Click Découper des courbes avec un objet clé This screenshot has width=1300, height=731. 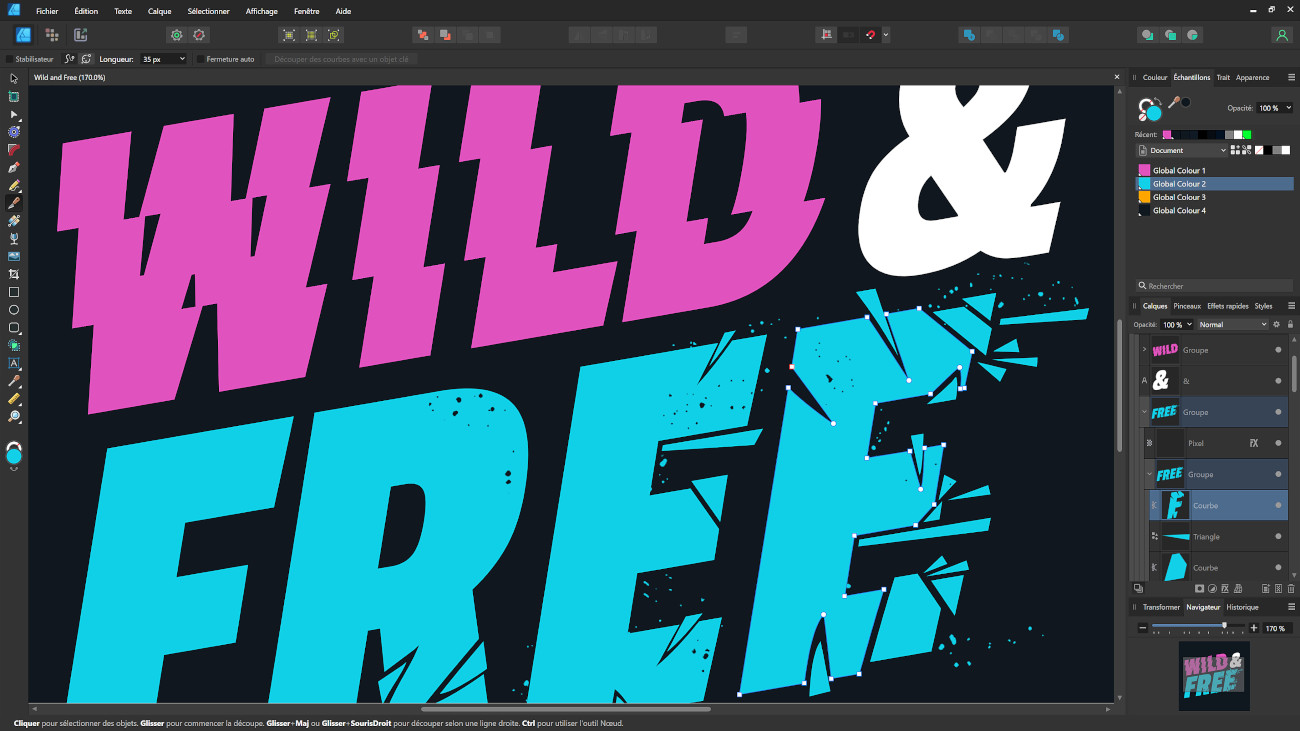(x=341, y=59)
